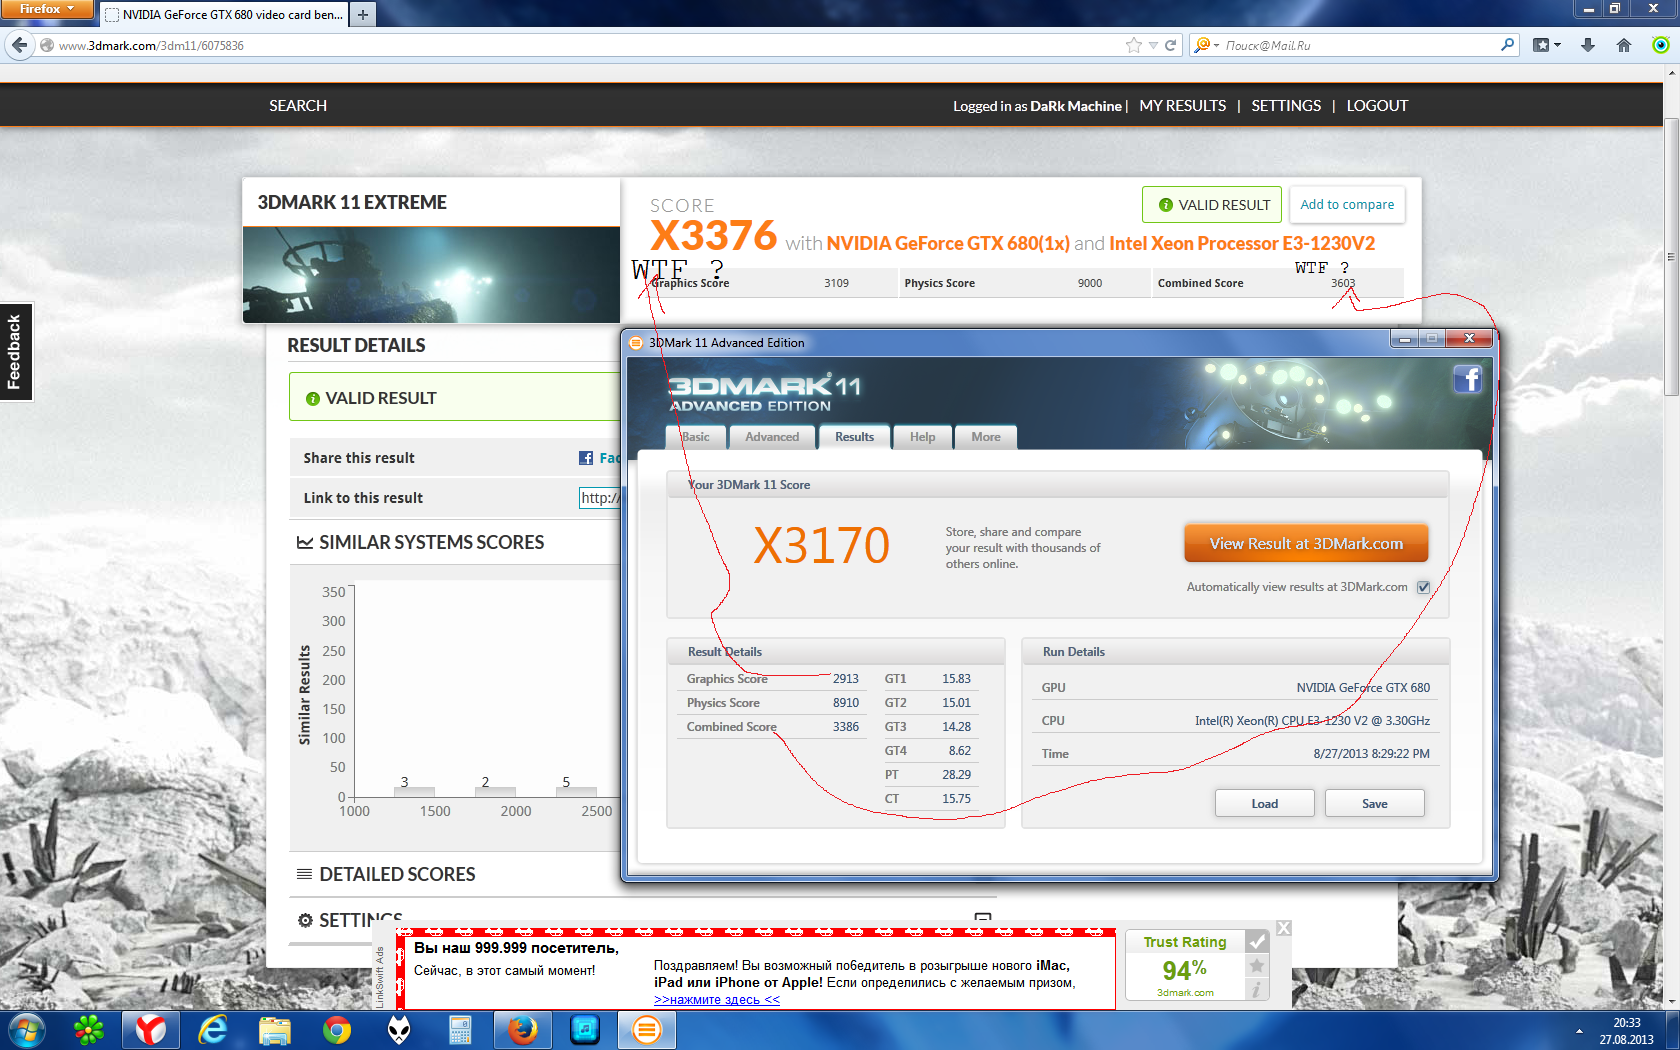The width and height of the screenshot is (1680, 1050).
Task: Click the site identity globe icon
Action: (x=47, y=45)
